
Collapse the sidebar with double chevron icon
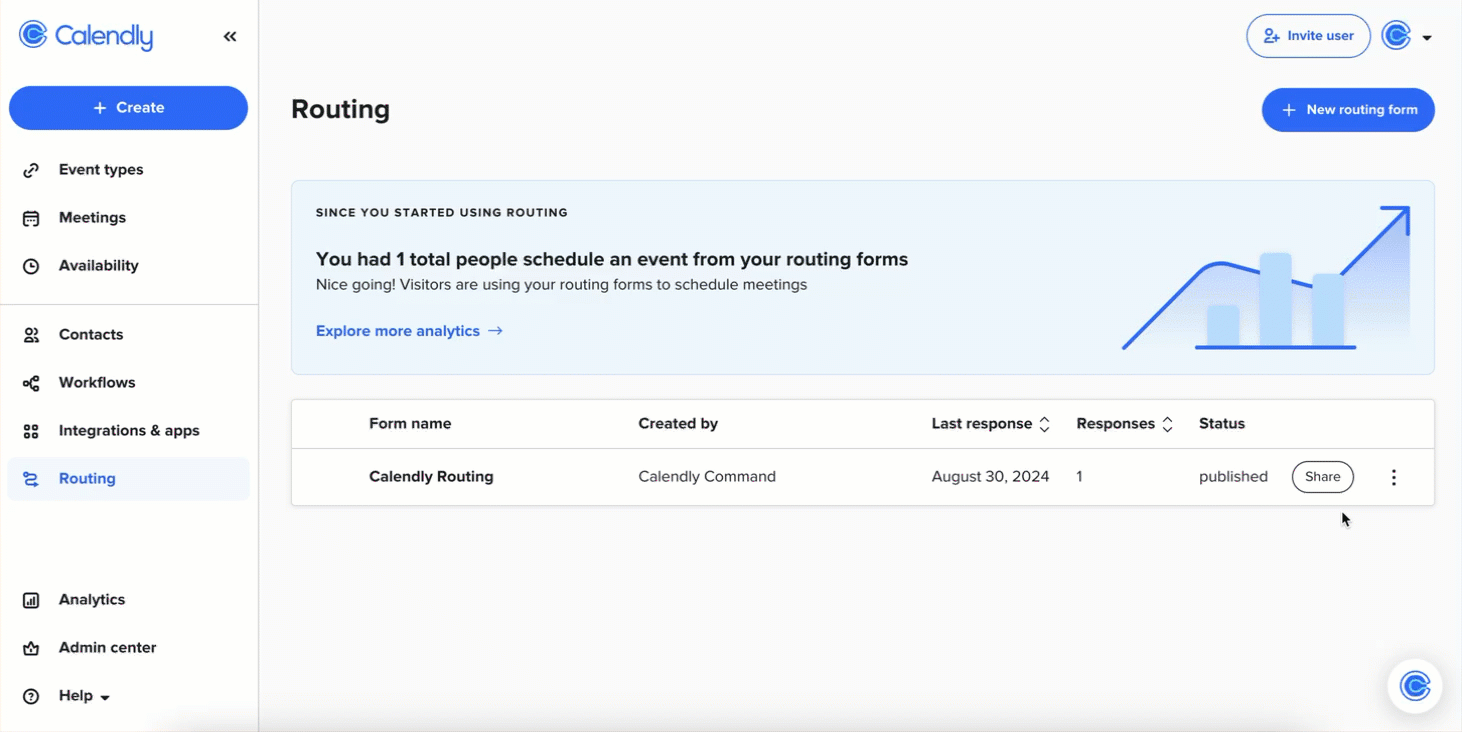click(x=230, y=37)
